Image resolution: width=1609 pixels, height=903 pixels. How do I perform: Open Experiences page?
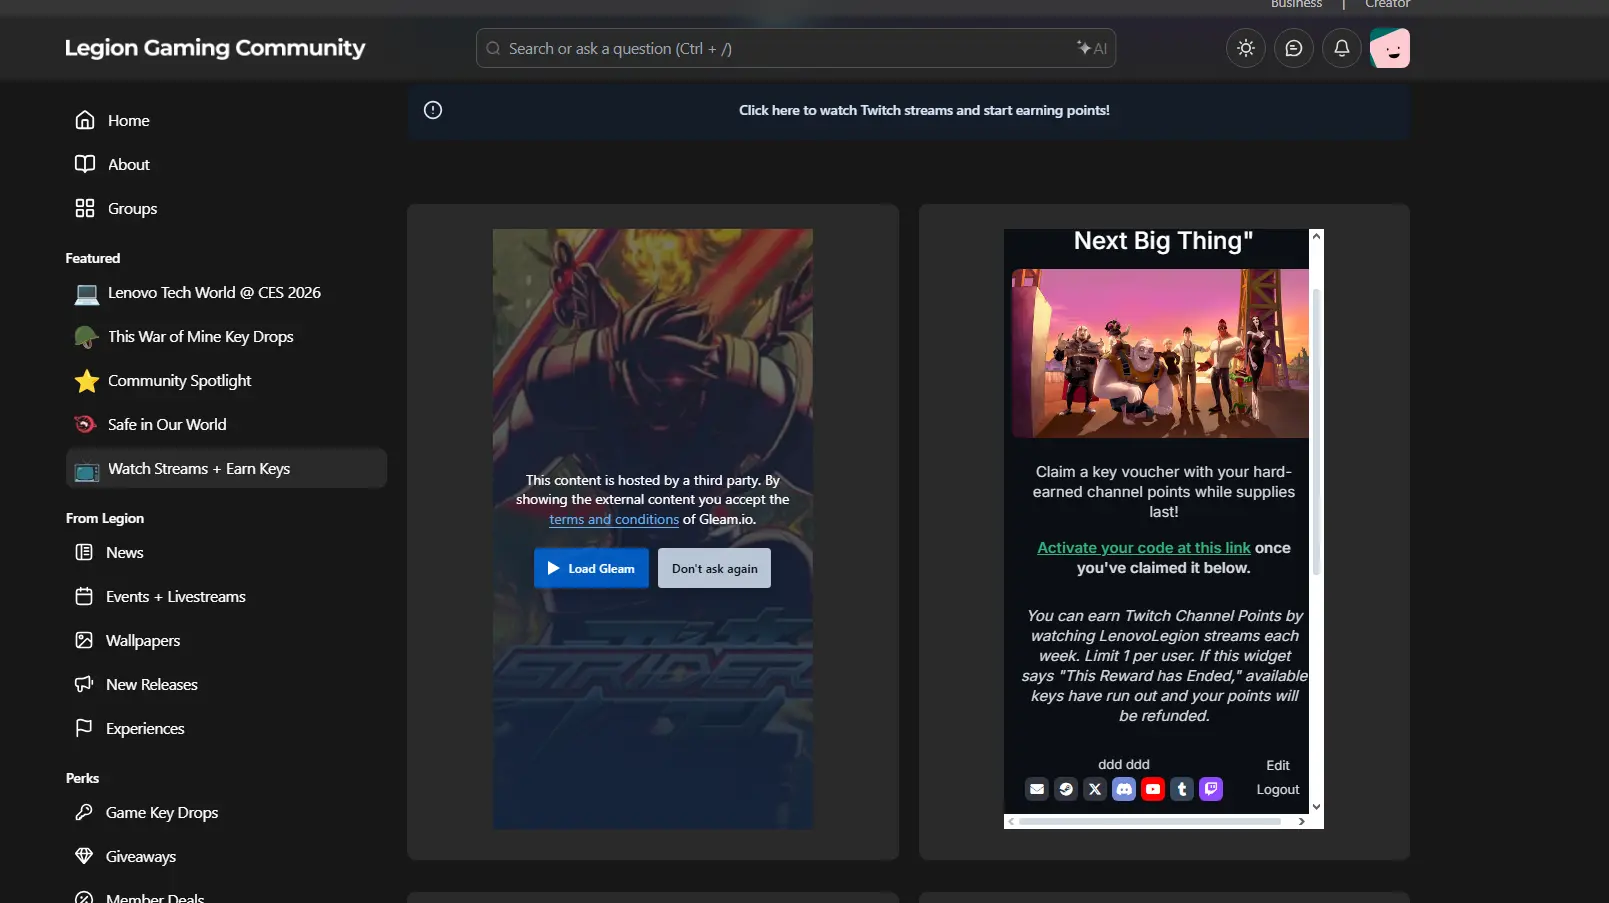pyautogui.click(x=226, y=728)
